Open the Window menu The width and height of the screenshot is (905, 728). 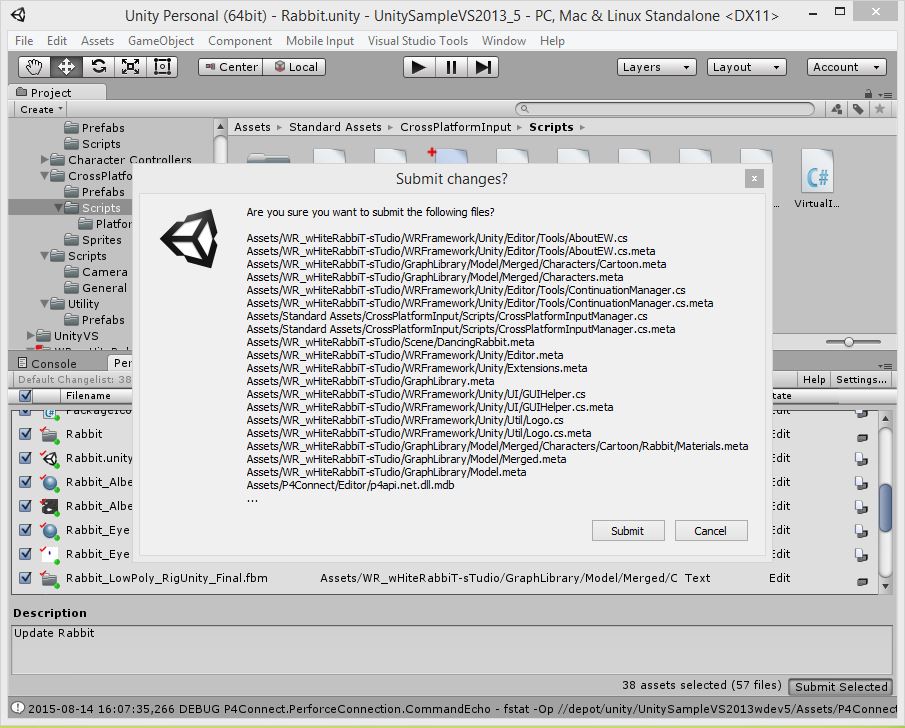[x=503, y=41]
